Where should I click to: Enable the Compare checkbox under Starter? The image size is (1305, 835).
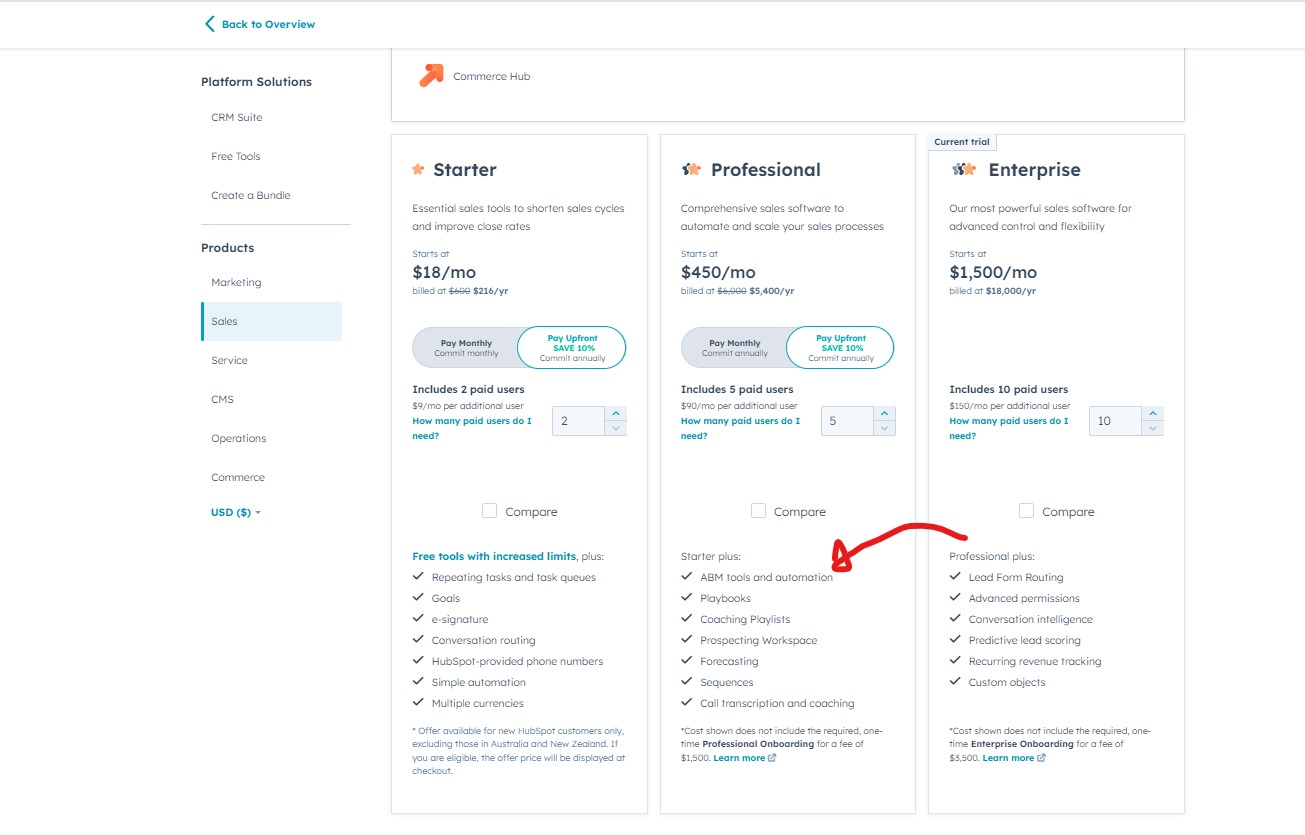[489, 510]
